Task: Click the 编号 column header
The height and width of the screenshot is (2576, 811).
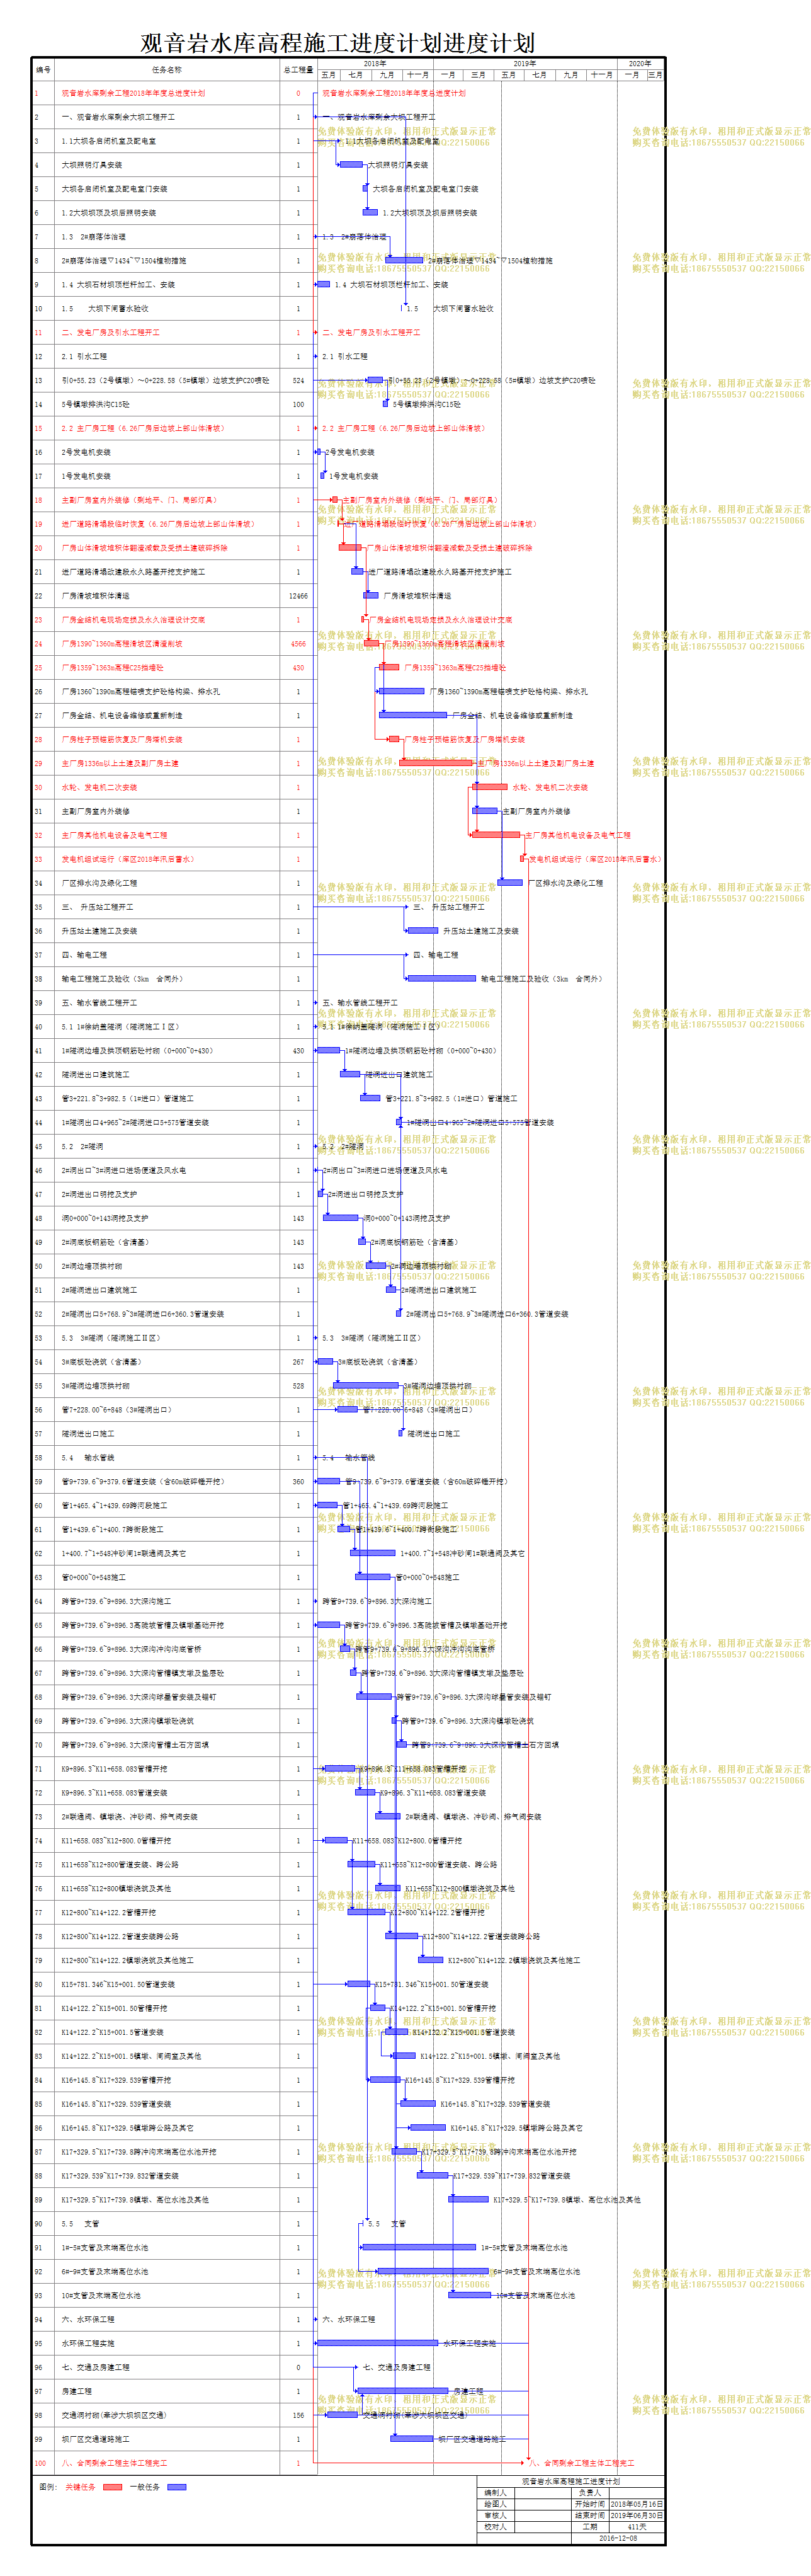Action: (43, 70)
